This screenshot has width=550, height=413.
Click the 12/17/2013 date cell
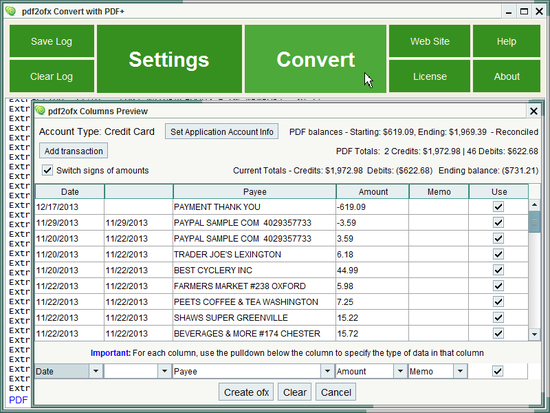click(69, 207)
